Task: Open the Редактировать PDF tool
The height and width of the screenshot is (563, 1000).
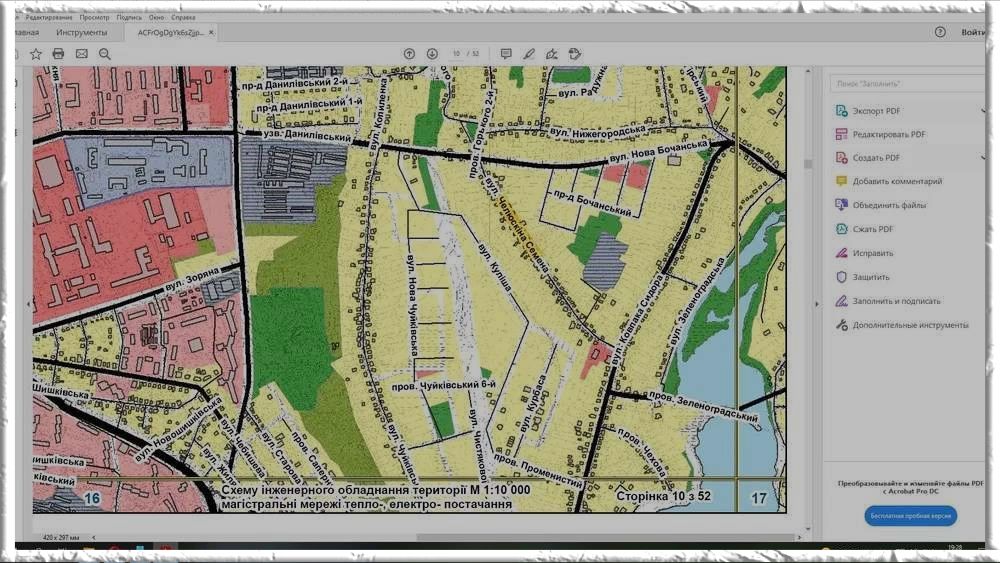Action: [x=888, y=134]
